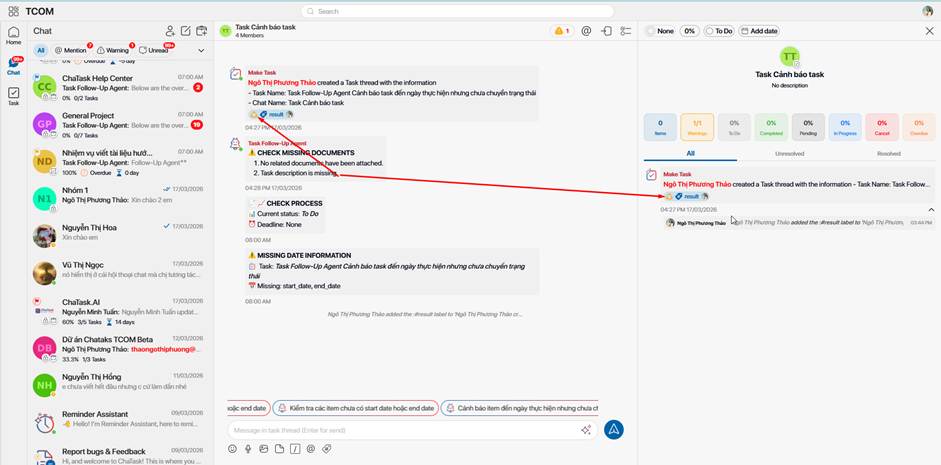Collapse the activity log chevron in task panel

click(931, 209)
